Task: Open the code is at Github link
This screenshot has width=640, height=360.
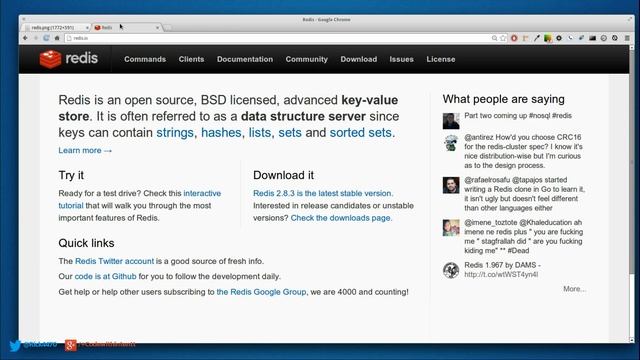Action: click(x=105, y=276)
